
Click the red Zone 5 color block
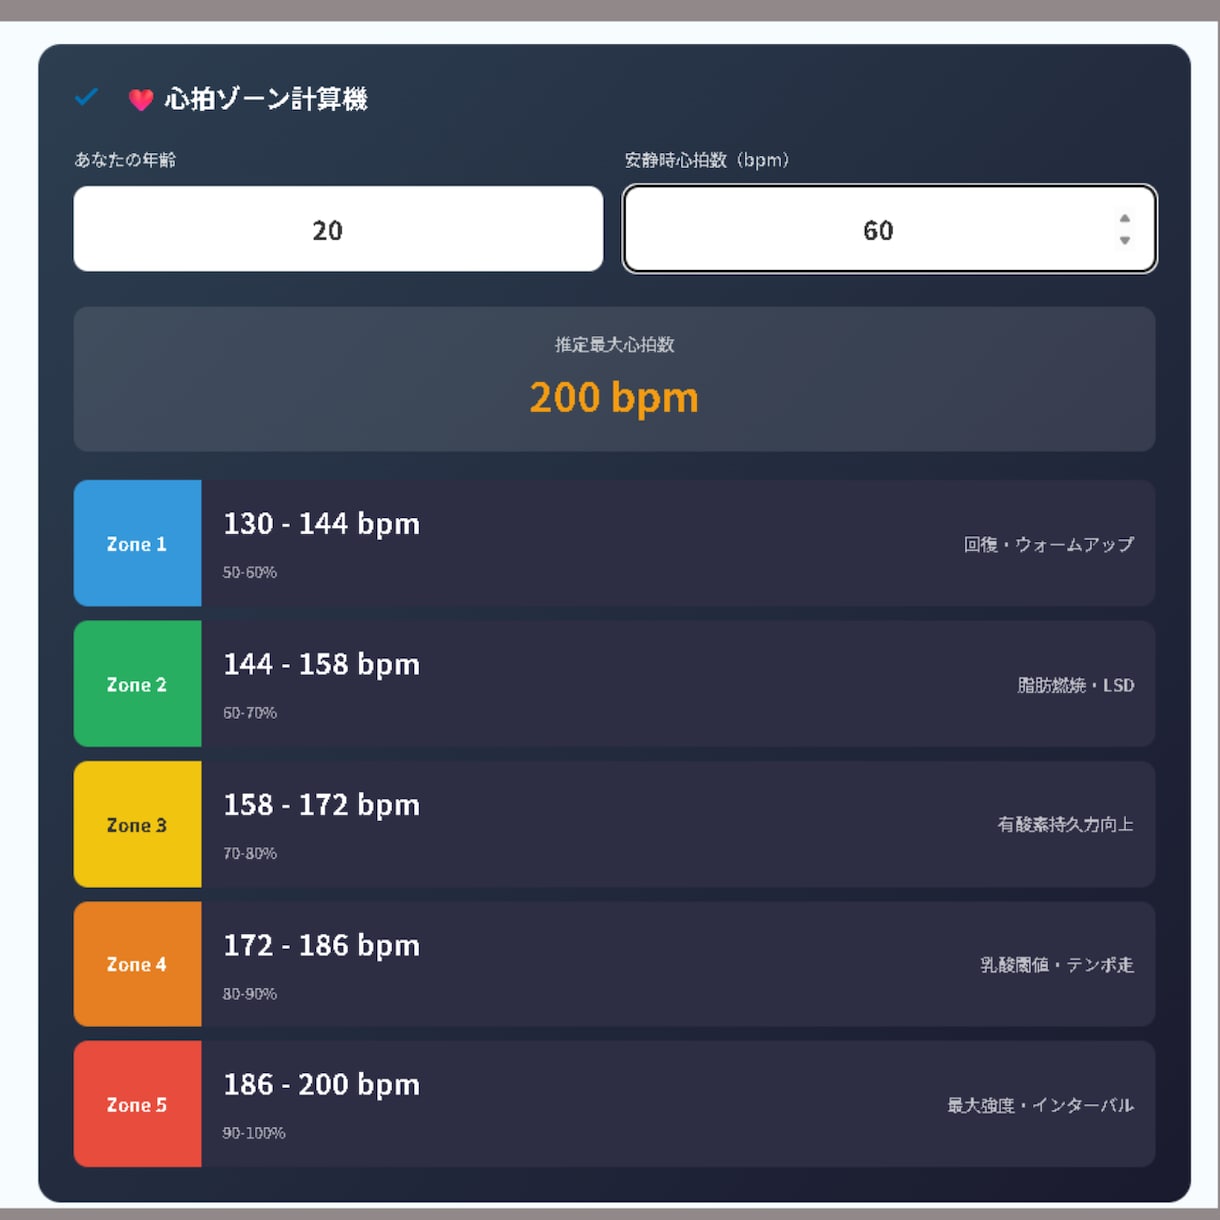point(137,1104)
